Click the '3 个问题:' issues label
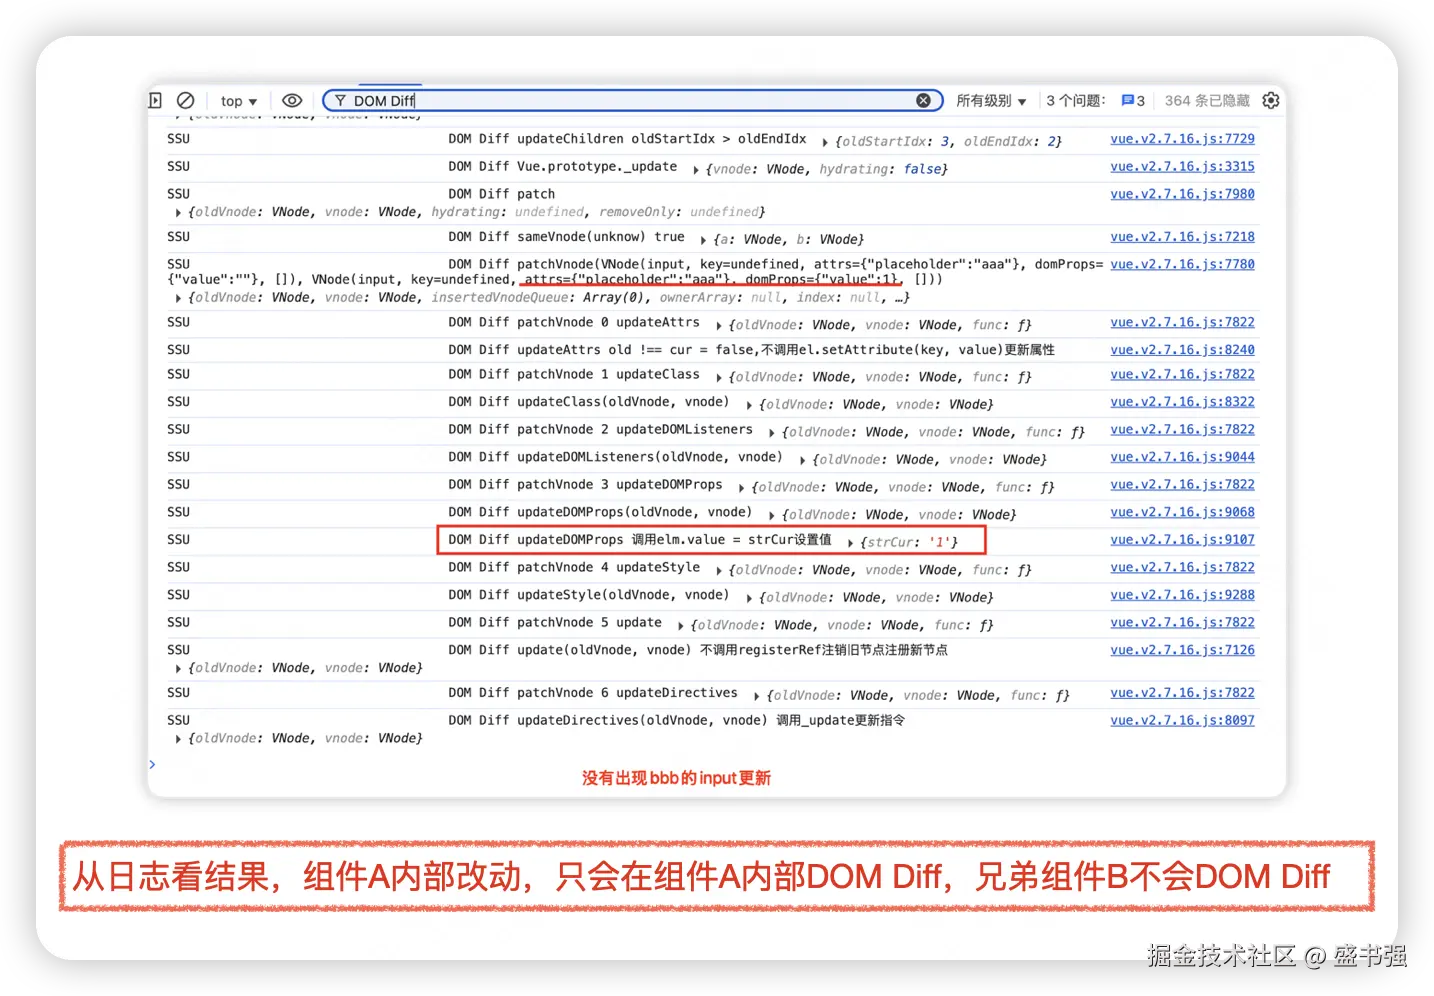The width and height of the screenshot is (1434, 996). 1076,101
